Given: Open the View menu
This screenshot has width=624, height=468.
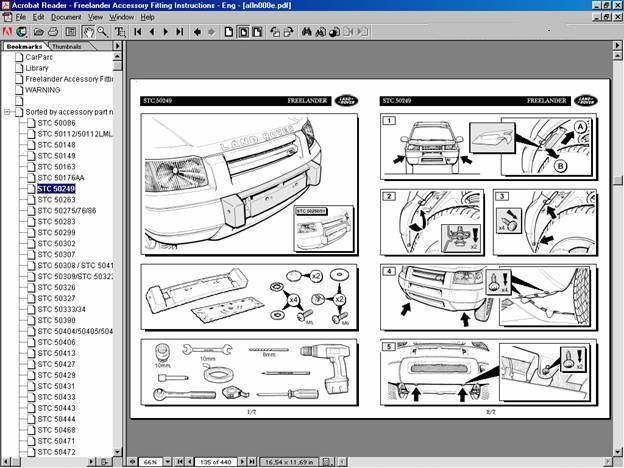Looking at the screenshot, I should coord(96,17).
